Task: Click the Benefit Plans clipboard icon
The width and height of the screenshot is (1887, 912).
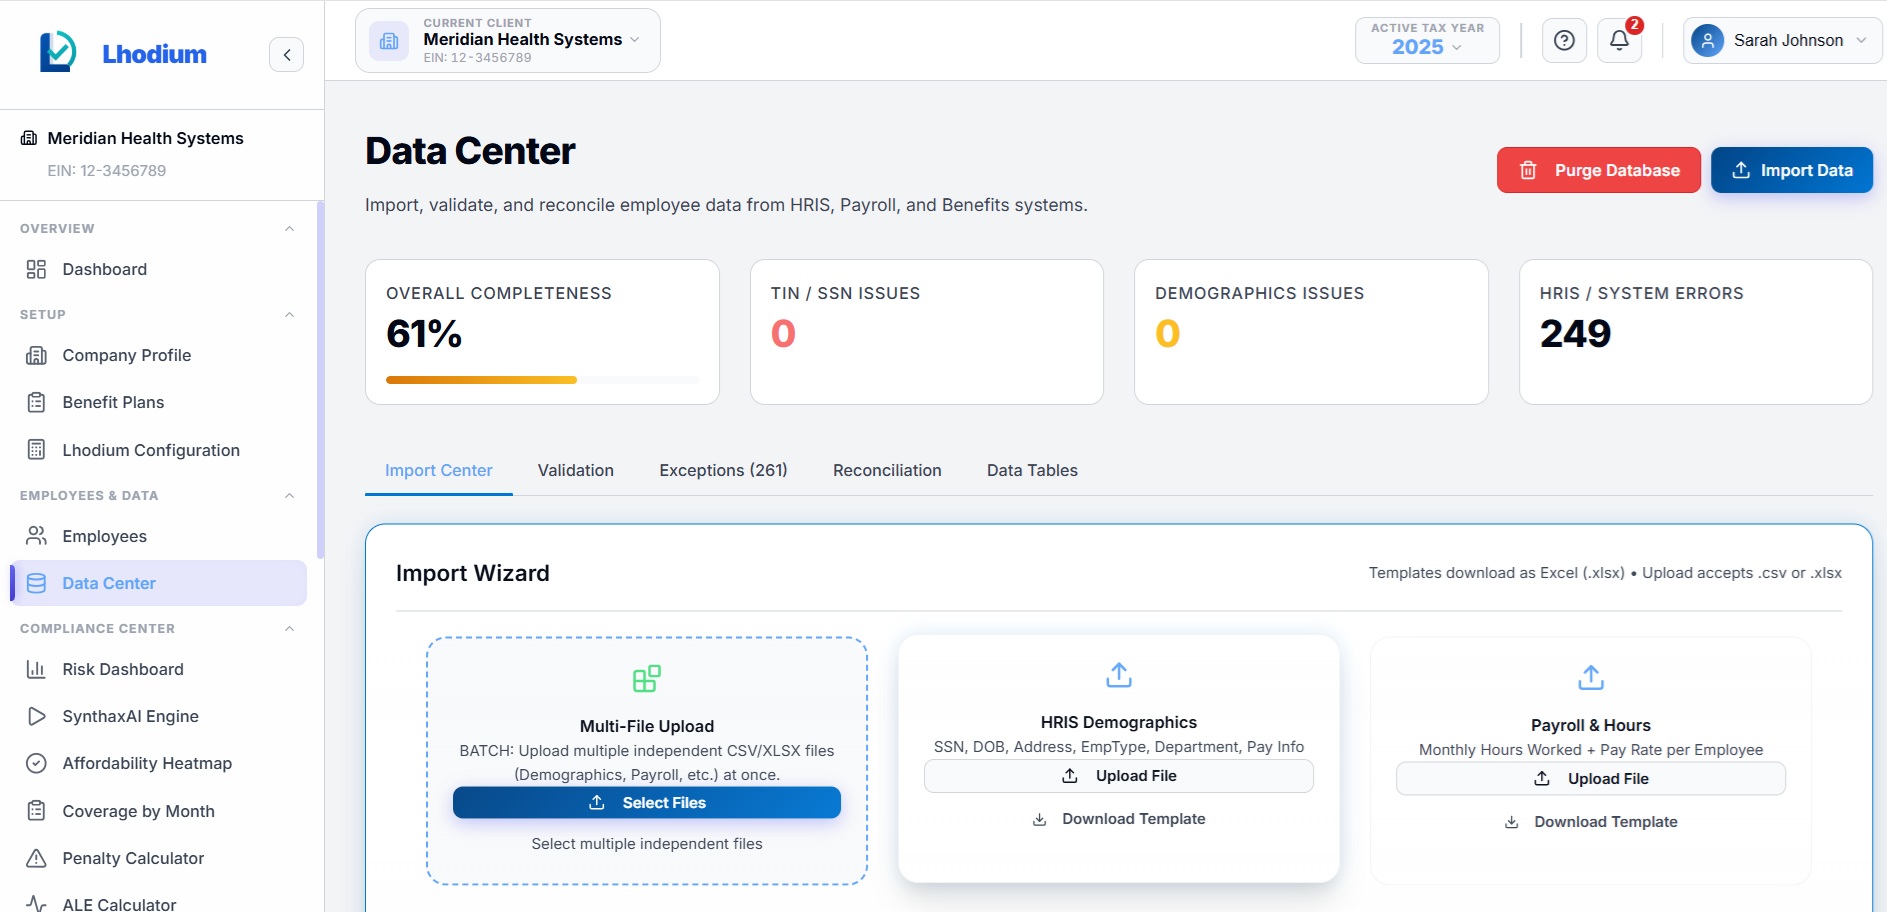Action: coord(36,402)
